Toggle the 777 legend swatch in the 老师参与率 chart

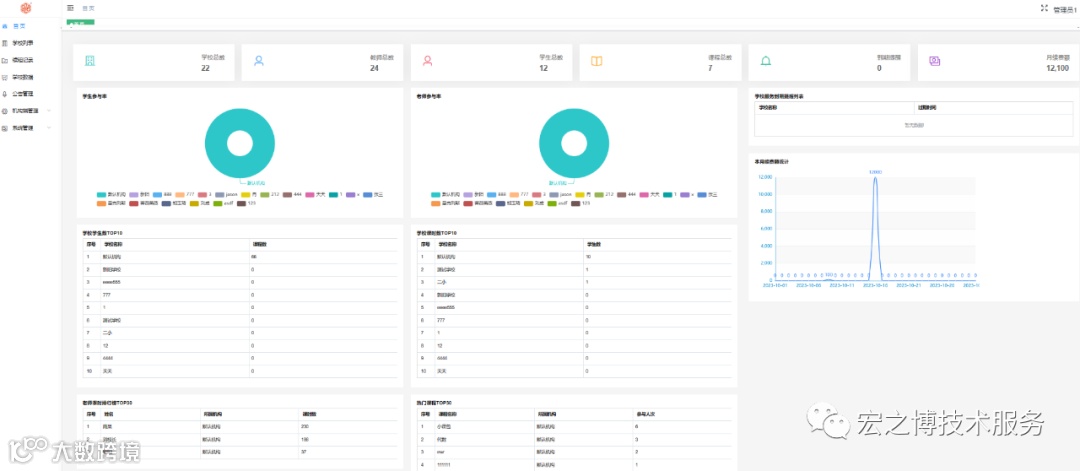(515, 195)
